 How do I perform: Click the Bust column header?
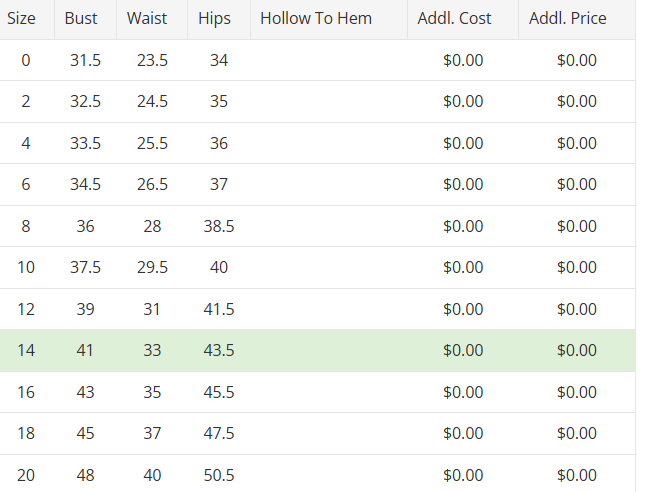[81, 19]
